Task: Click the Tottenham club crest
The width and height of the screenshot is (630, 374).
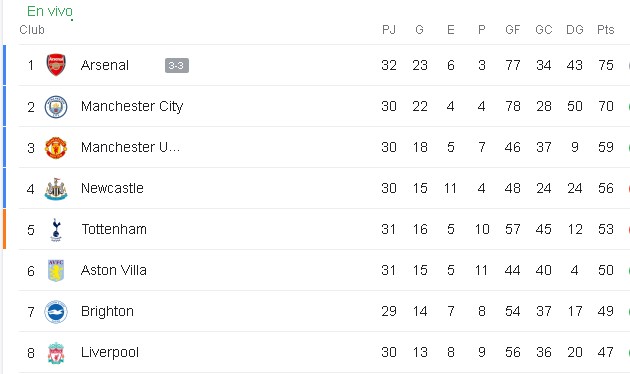Action: 56,230
